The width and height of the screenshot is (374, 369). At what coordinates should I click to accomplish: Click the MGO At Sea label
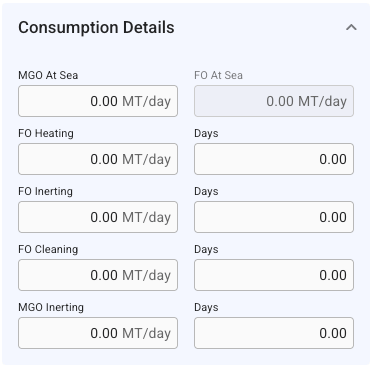pyautogui.click(x=48, y=75)
